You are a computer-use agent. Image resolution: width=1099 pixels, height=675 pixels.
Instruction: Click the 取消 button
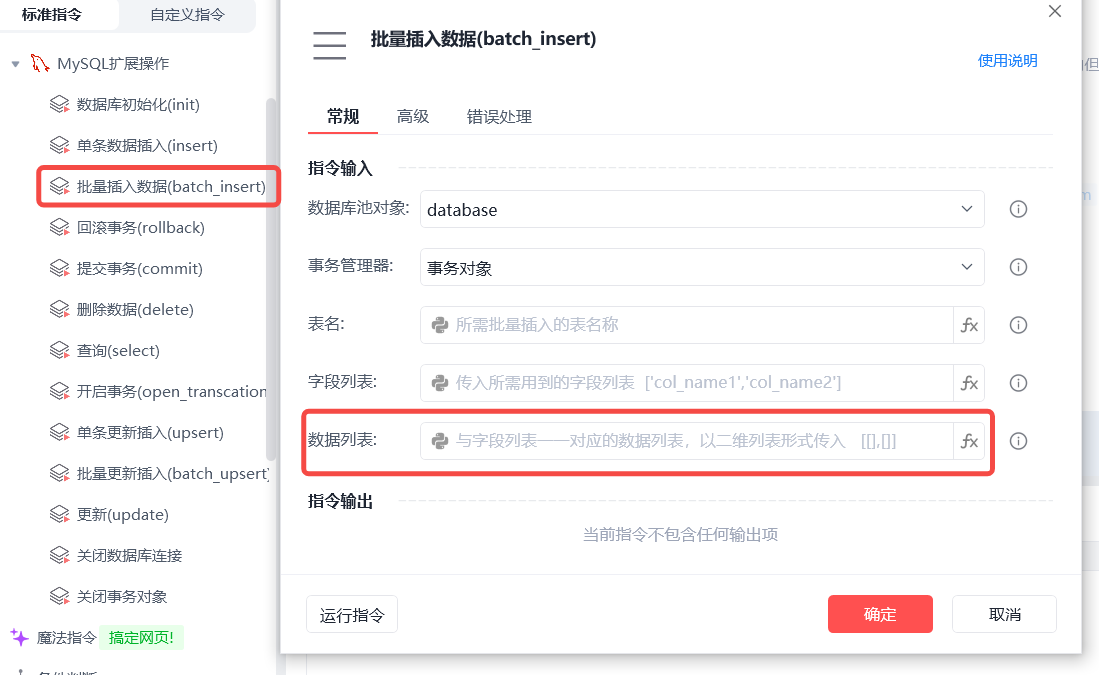pos(1004,614)
